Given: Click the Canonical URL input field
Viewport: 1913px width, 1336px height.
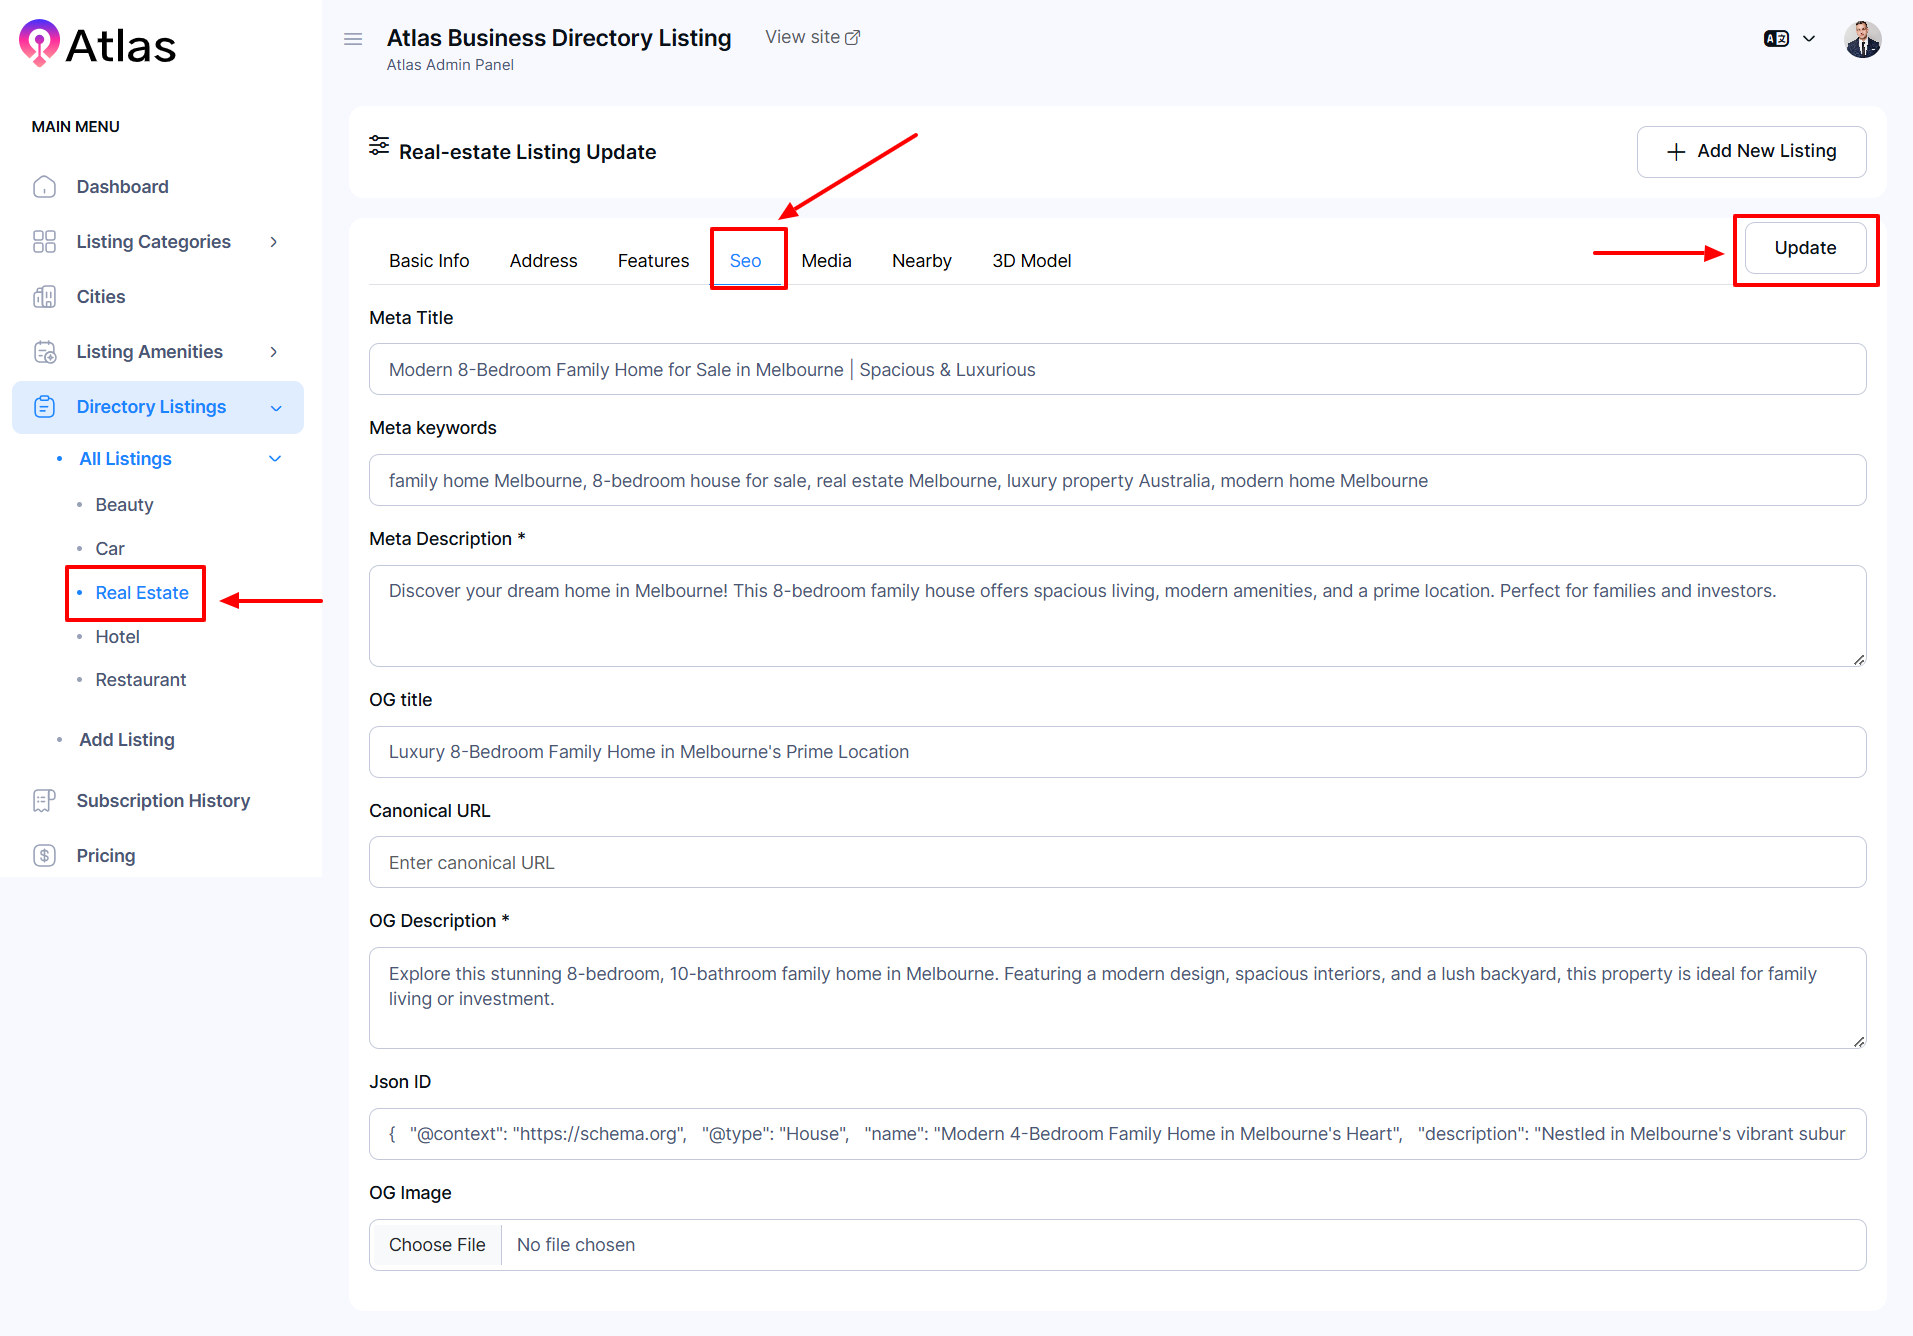Looking at the screenshot, I should (x=1117, y=863).
